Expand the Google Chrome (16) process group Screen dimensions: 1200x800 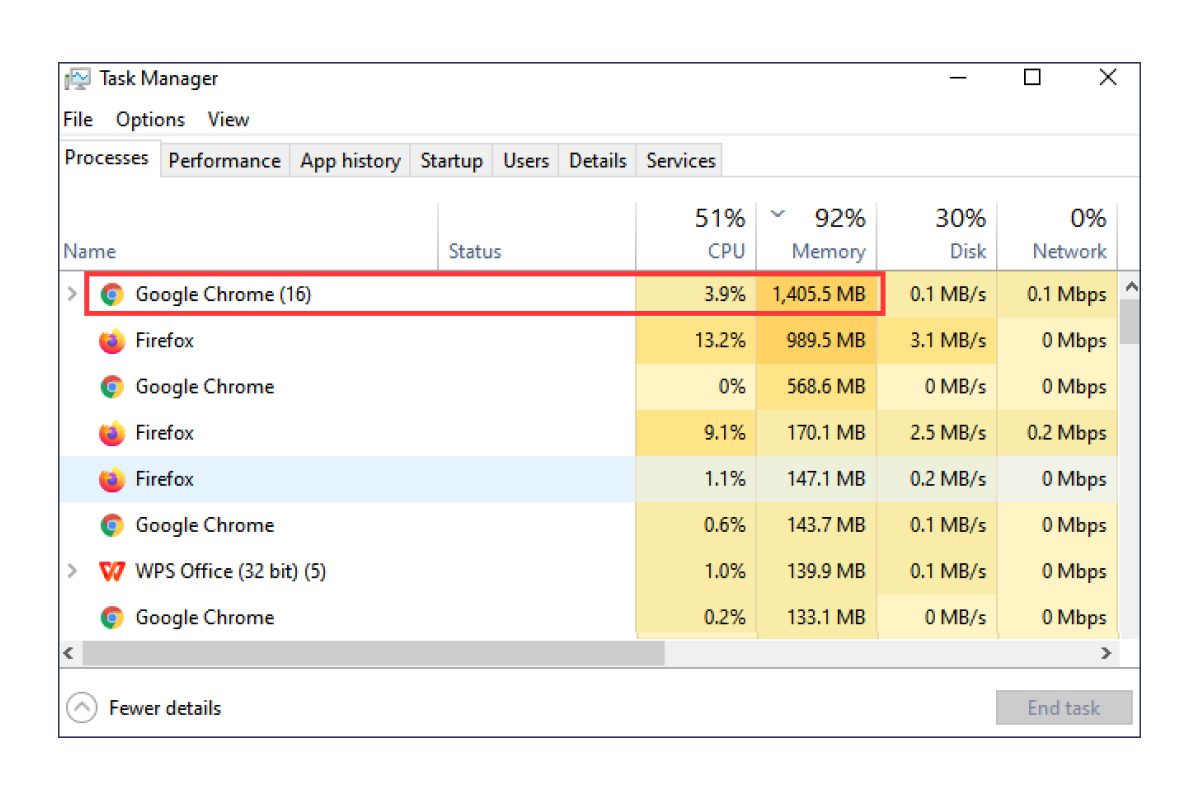71,294
